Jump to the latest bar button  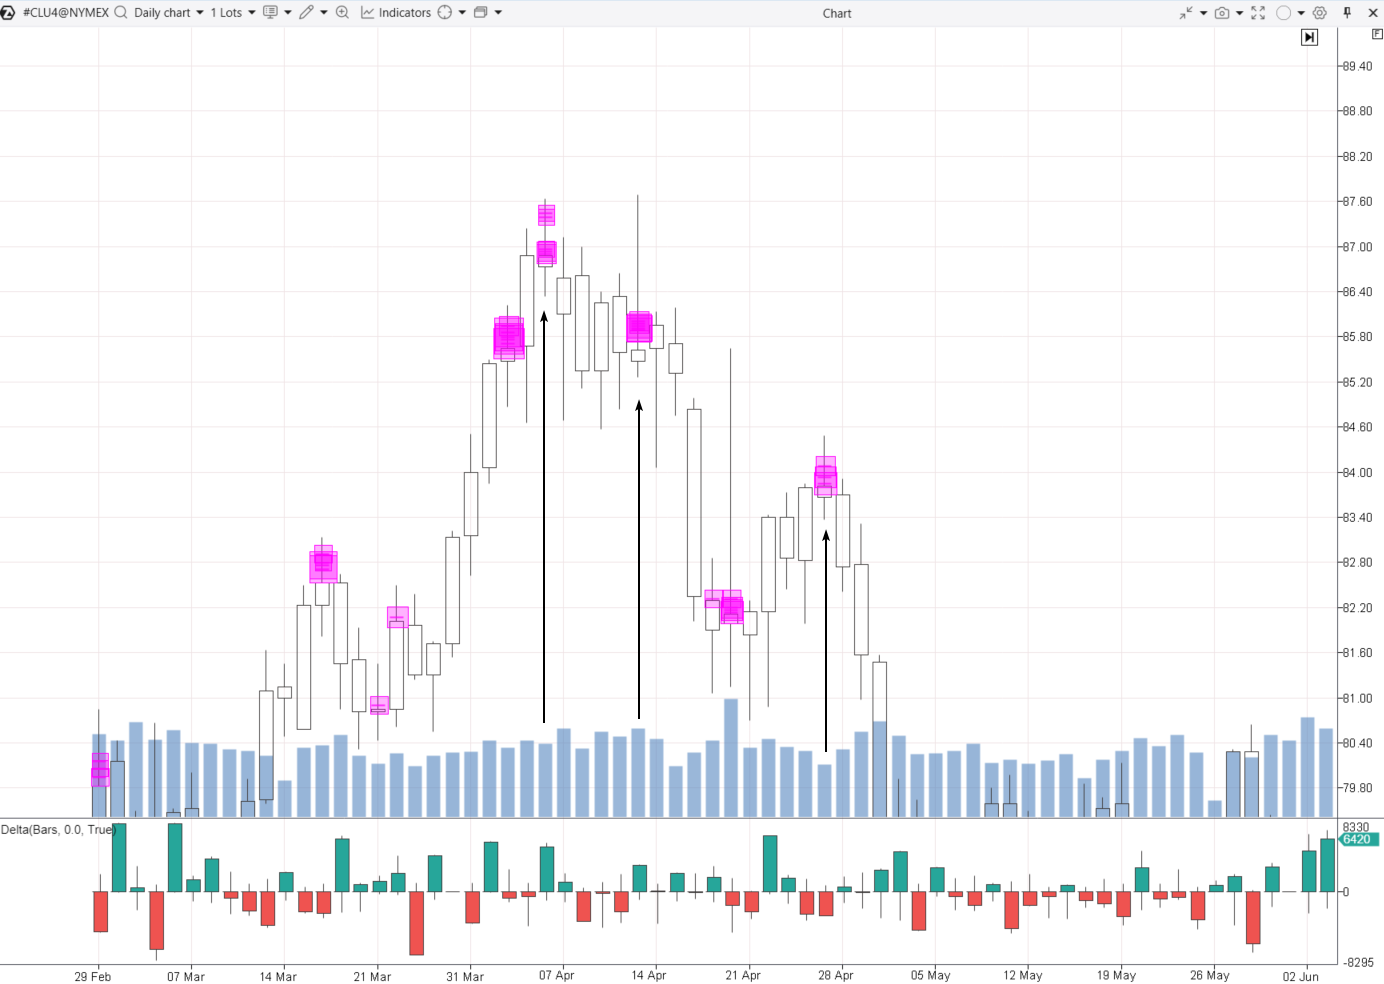coord(1309,37)
